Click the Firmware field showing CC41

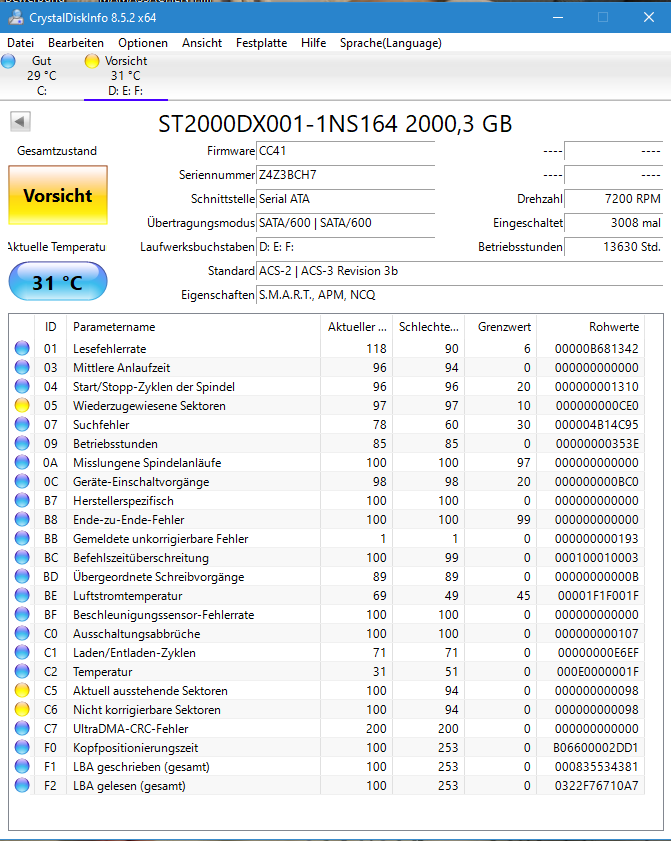click(x=345, y=151)
